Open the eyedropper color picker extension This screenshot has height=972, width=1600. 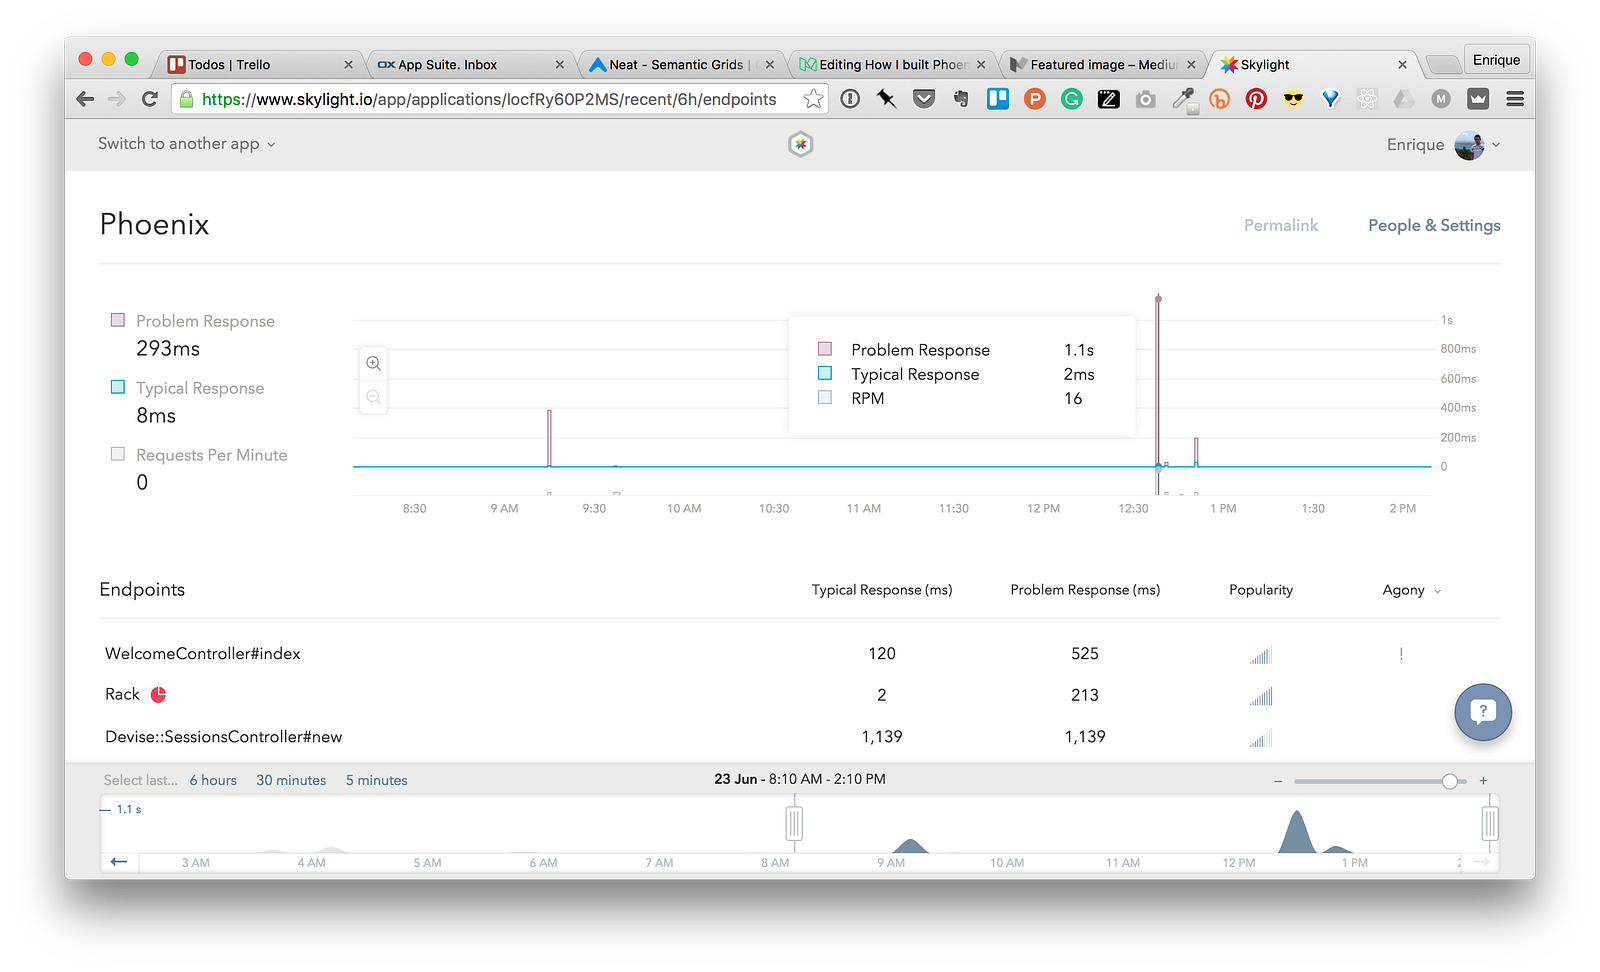pyautogui.click(x=1183, y=99)
